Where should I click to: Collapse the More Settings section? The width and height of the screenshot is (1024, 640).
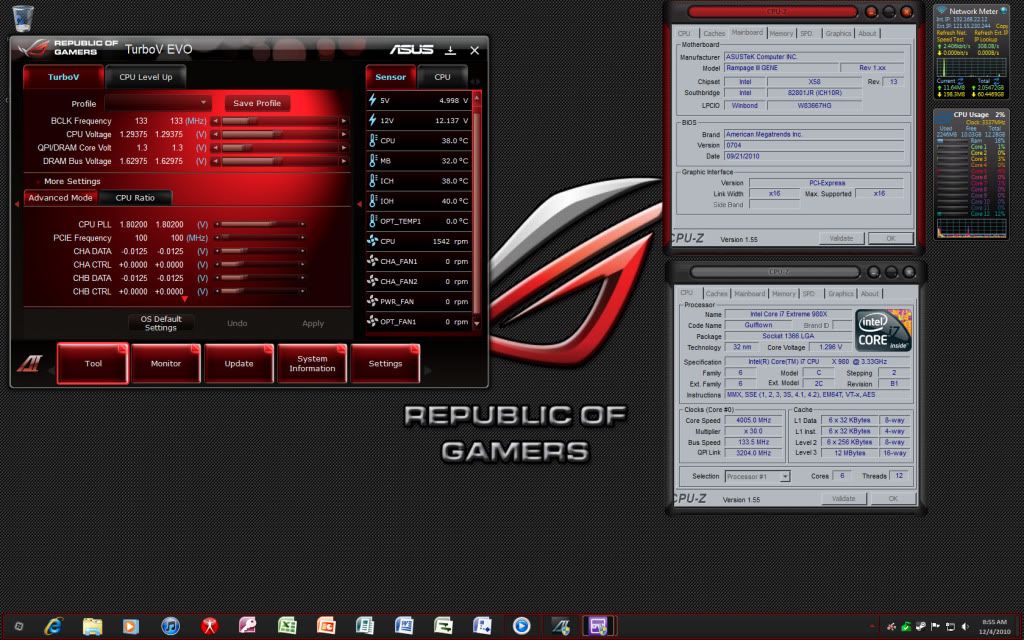coord(40,181)
